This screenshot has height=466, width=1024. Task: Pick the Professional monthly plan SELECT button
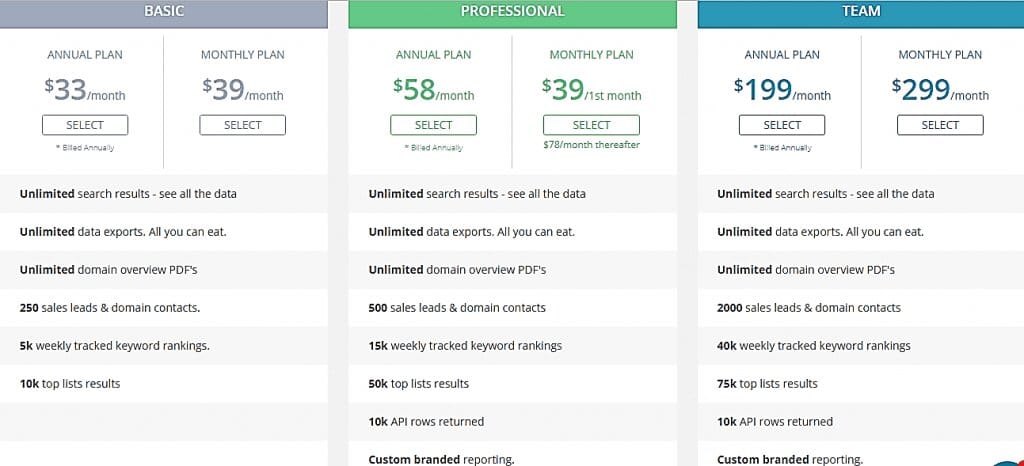(x=591, y=125)
